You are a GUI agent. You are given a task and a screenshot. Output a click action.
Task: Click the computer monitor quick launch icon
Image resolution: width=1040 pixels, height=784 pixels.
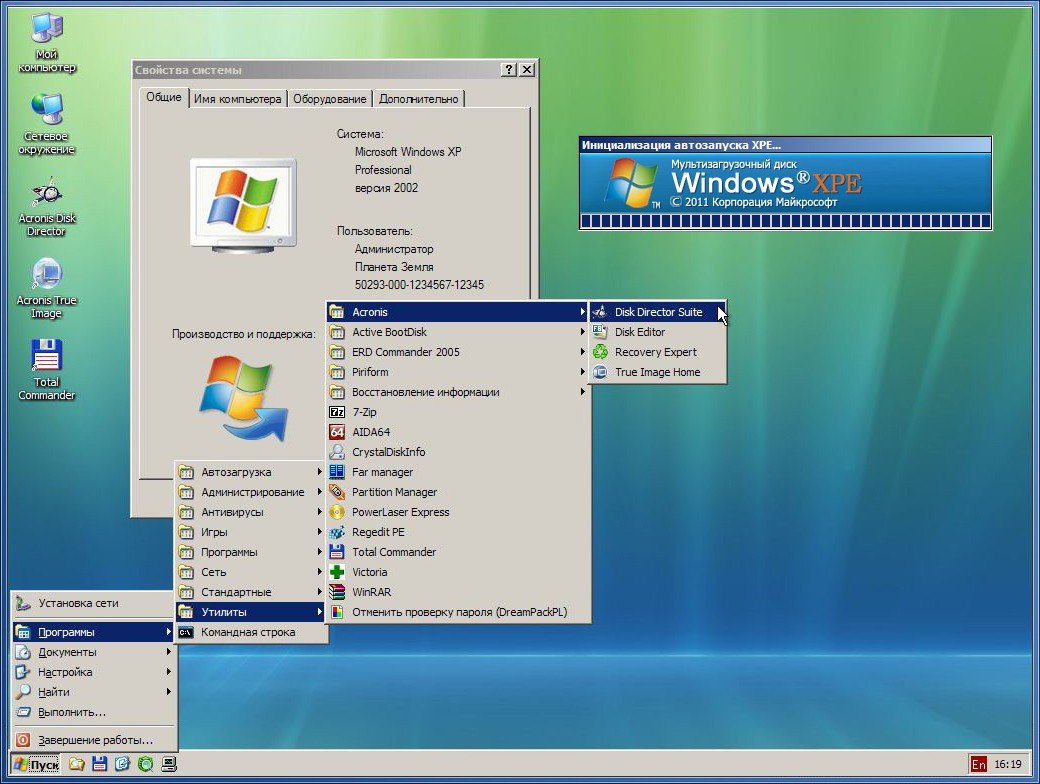pyautogui.click(x=168, y=765)
